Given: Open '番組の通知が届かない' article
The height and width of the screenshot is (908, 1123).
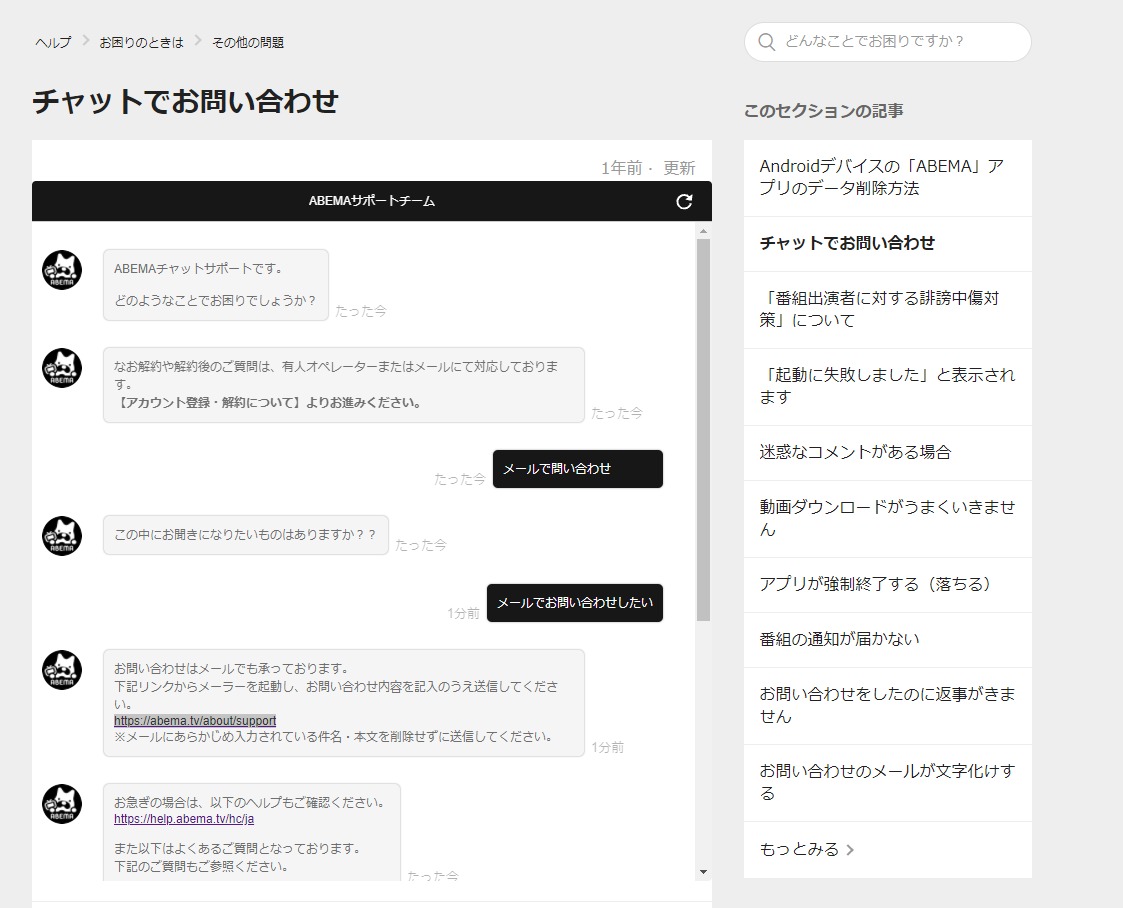Looking at the screenshot, I should click(x=887, y=639).
